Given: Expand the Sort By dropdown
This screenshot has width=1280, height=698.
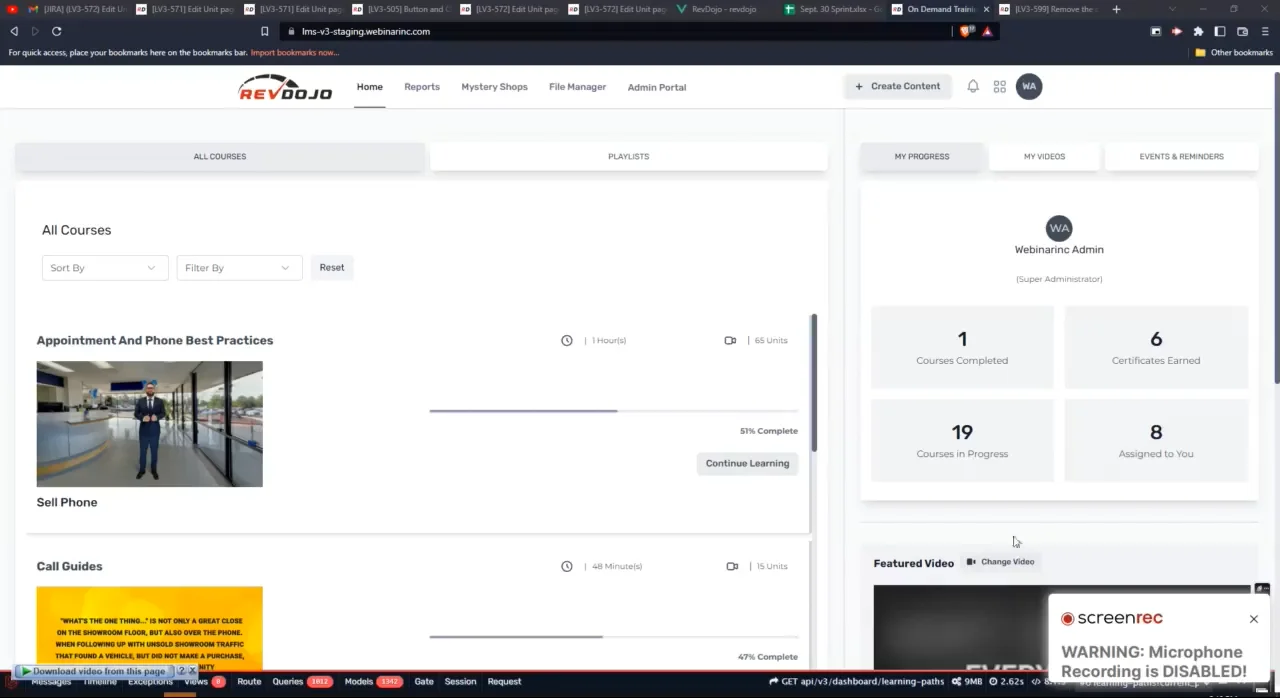Looking at the screenshot, I should pyautogui.click(x=104, y=268).
